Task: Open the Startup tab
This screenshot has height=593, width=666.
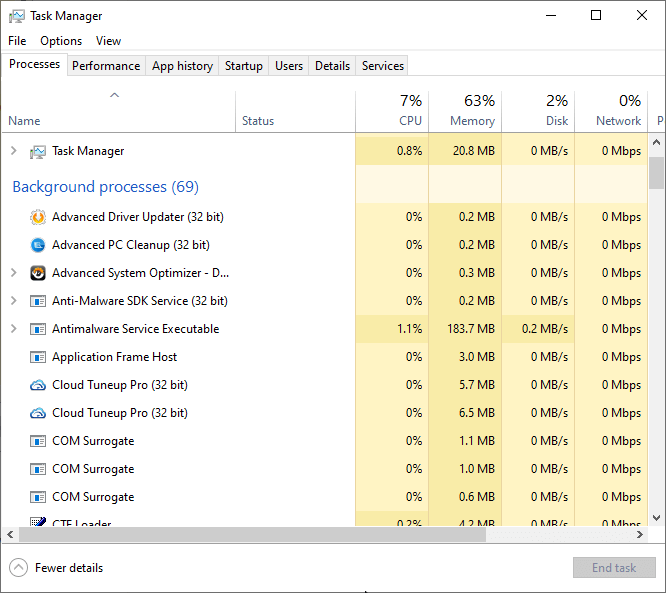Action: point(243,66)
